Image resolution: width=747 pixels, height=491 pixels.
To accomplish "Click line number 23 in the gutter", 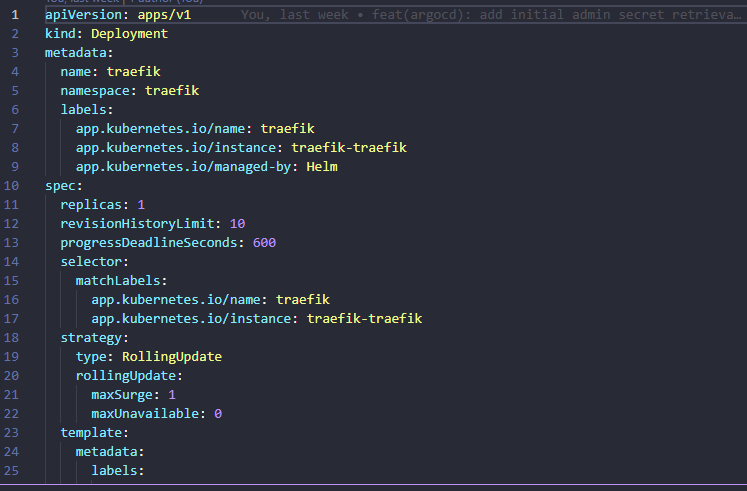I will tap(11, 432).
